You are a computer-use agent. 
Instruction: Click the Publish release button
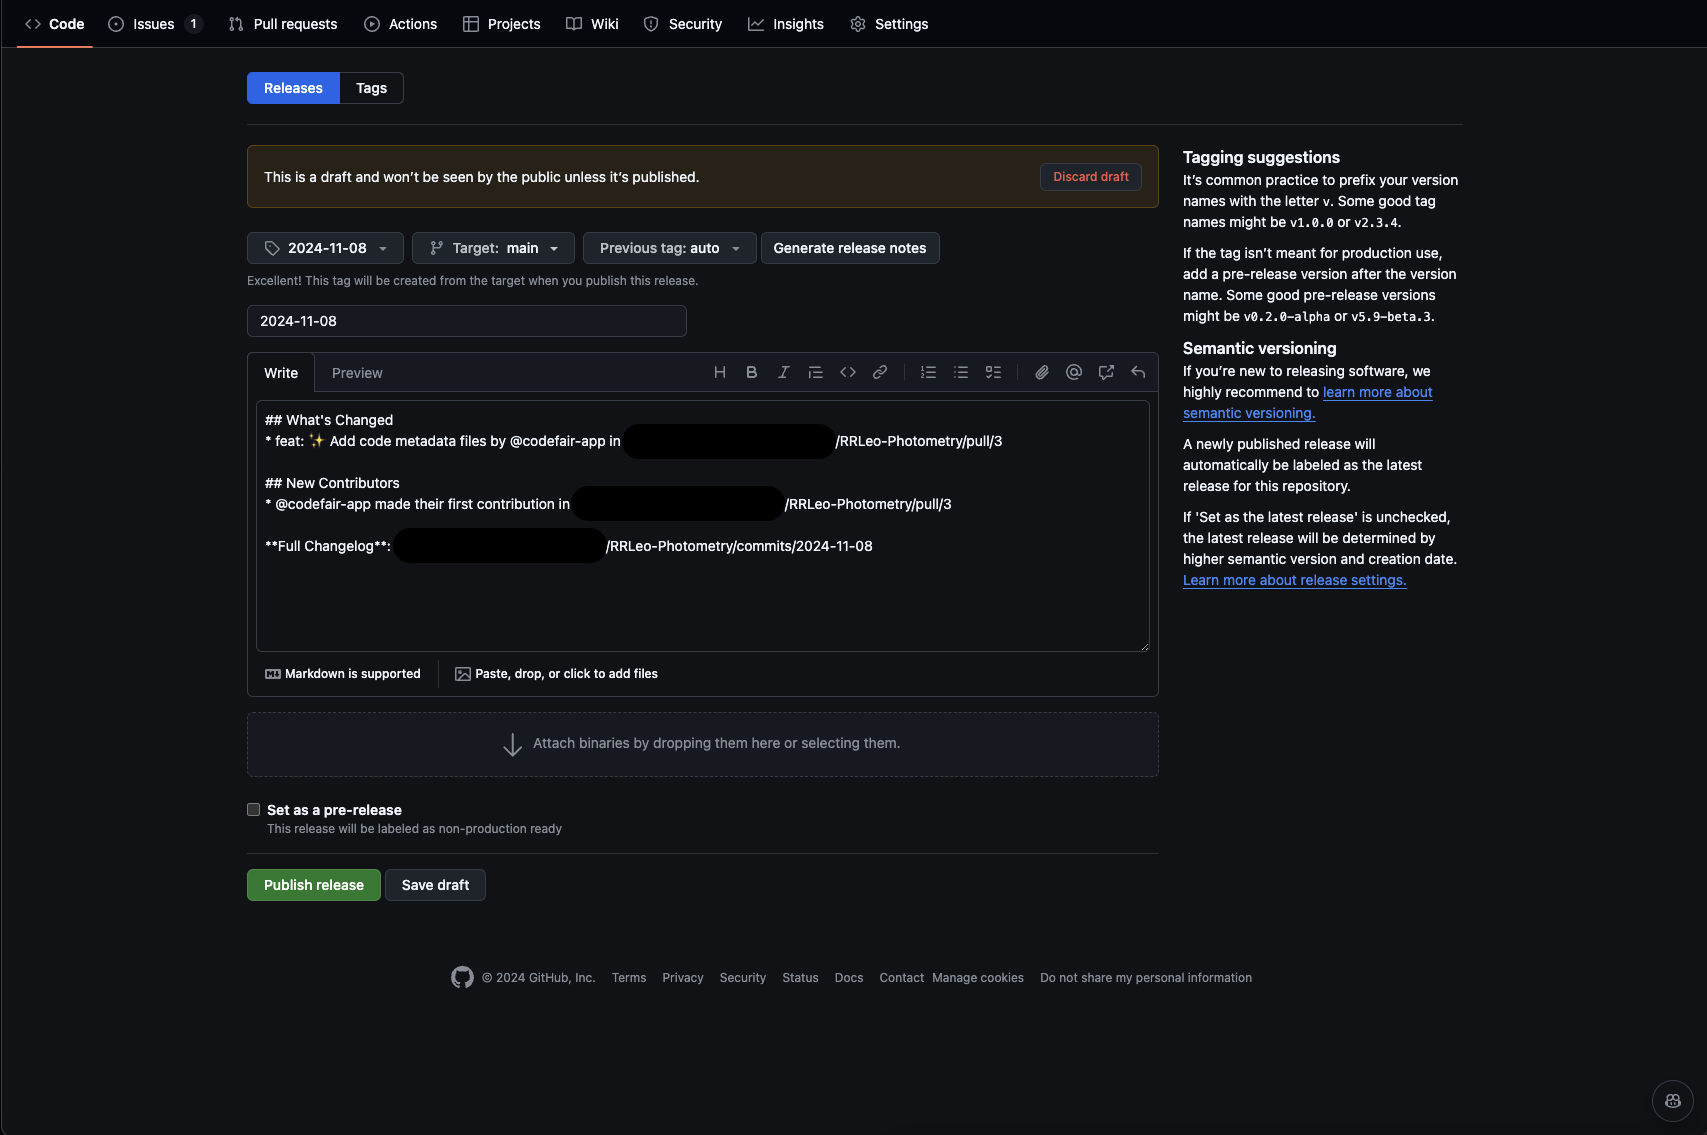(314, 885)
